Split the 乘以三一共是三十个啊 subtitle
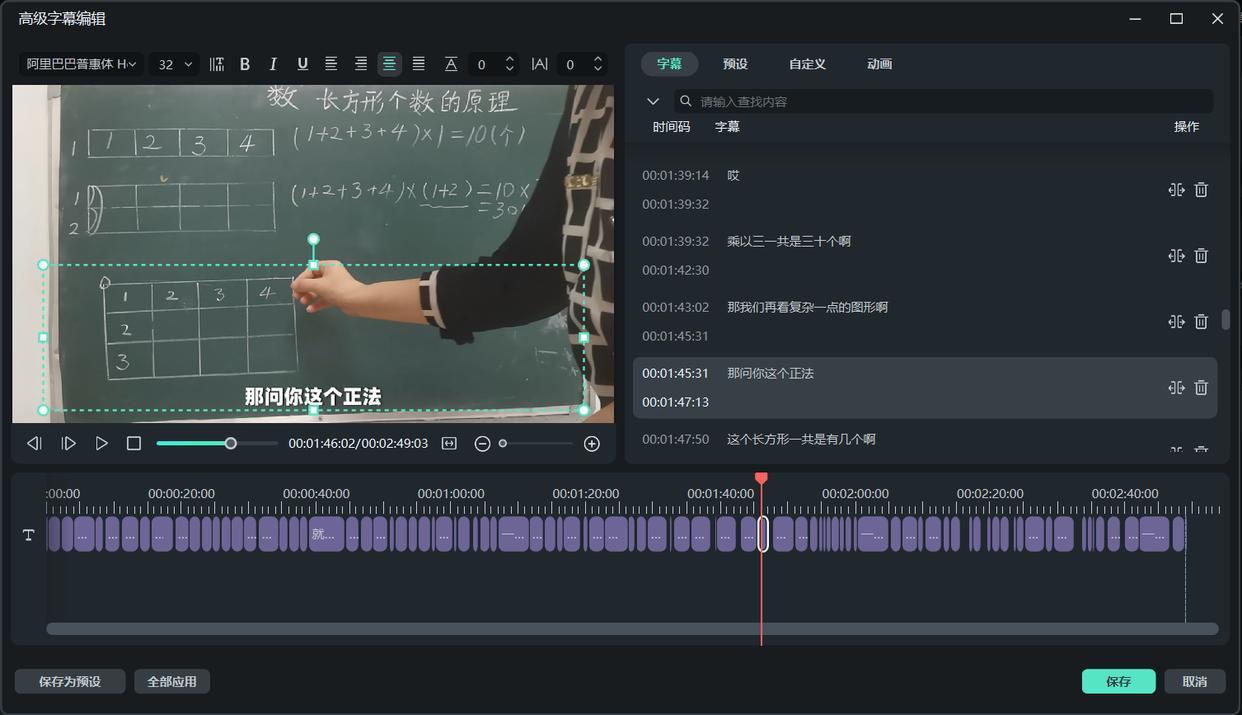 click(x=1176, y=256)
